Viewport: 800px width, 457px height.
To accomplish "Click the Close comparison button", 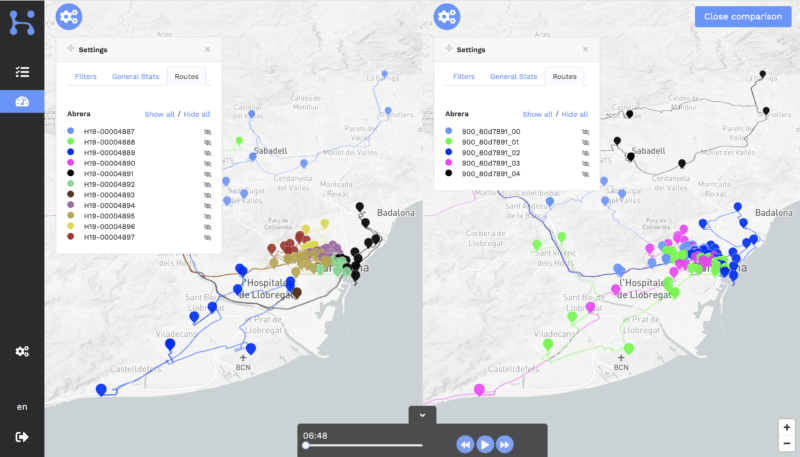I will coord(742,16).
